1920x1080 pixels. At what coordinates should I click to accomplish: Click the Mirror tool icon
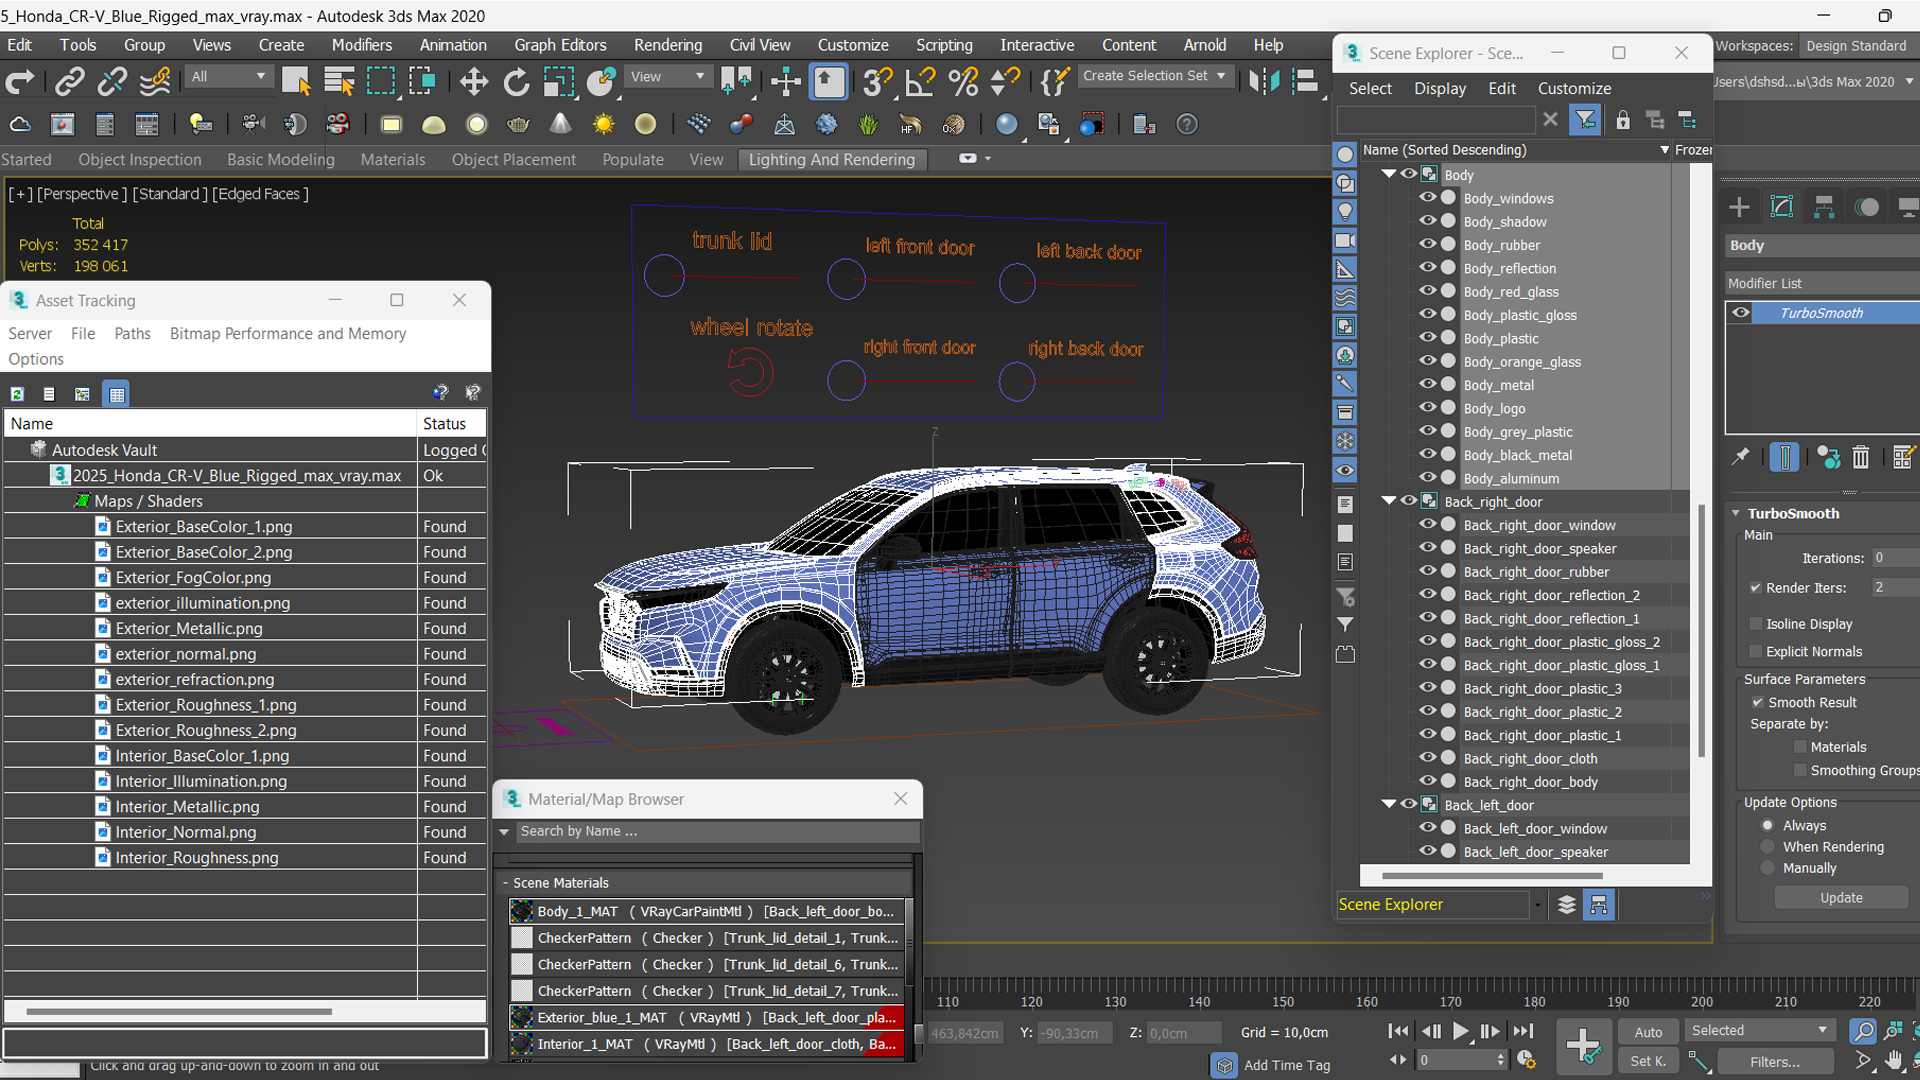click(x=1264, y=82)
